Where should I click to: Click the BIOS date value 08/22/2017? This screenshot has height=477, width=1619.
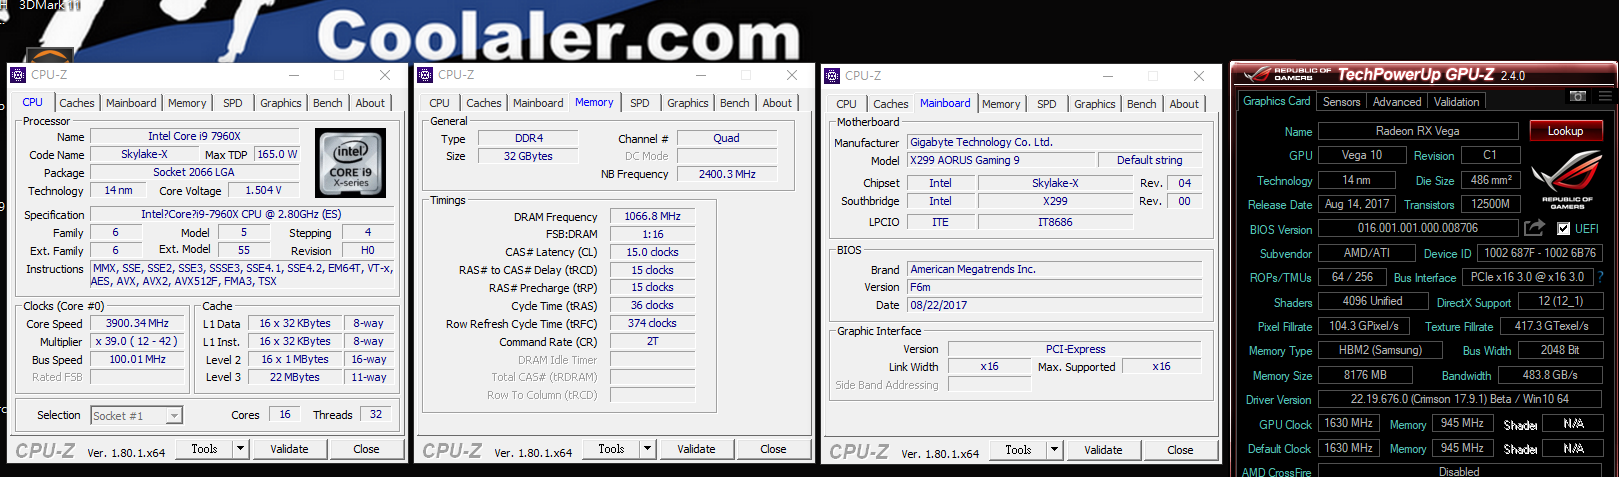(1055, 305)
